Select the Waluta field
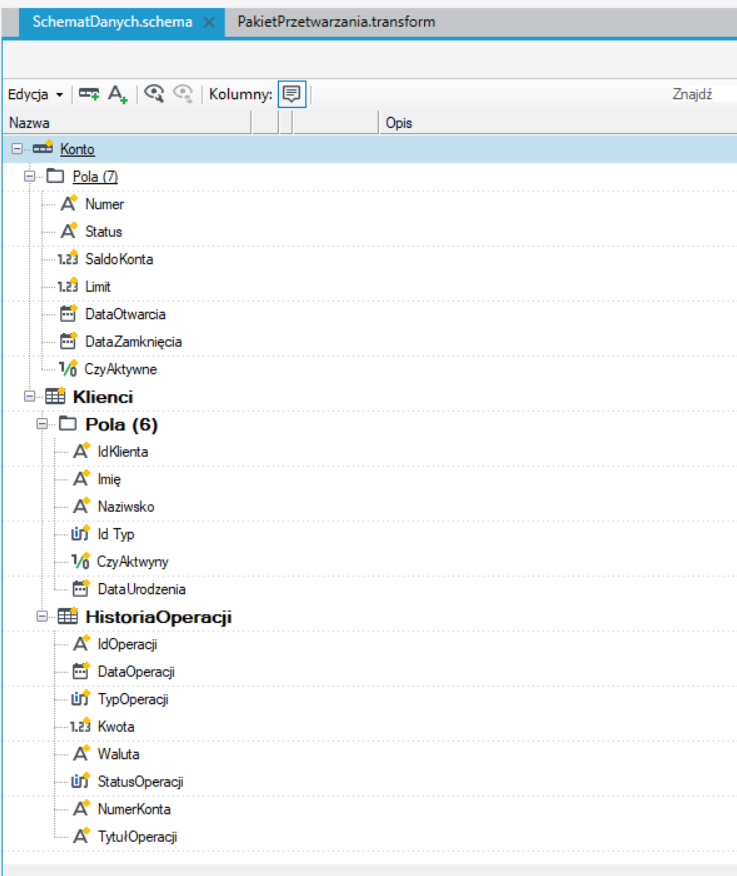Image resolution: width=737 pixels, height=876 pixels. click(x=118, y=754)
